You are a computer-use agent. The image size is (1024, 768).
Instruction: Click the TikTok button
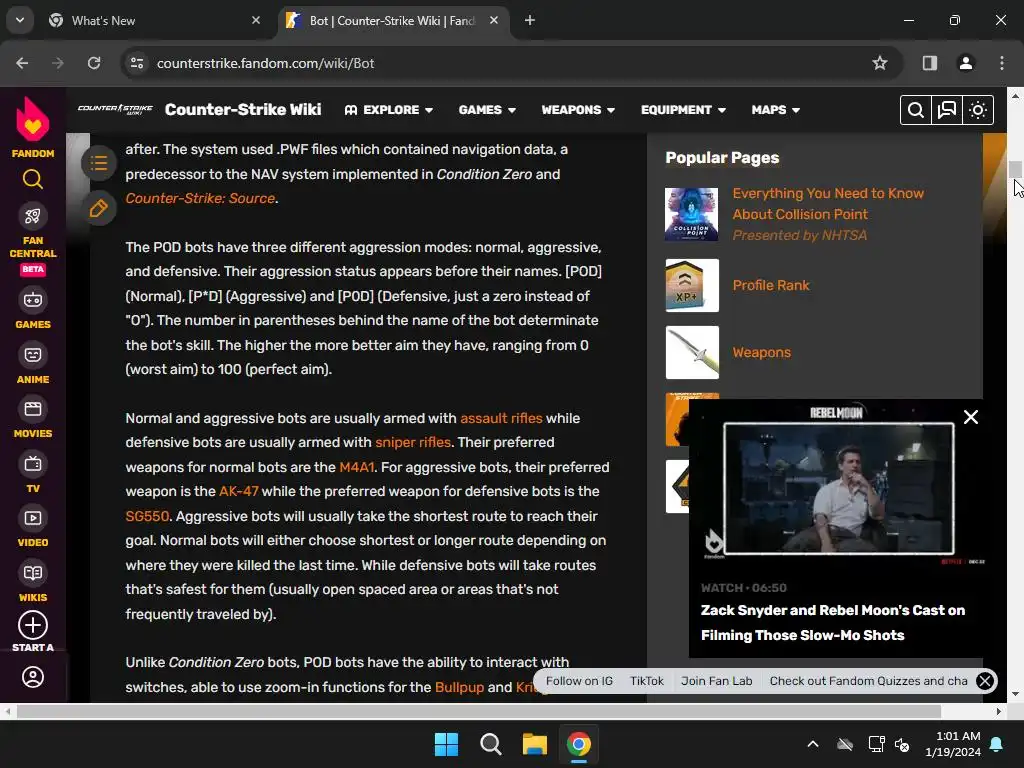click(647, 681)
